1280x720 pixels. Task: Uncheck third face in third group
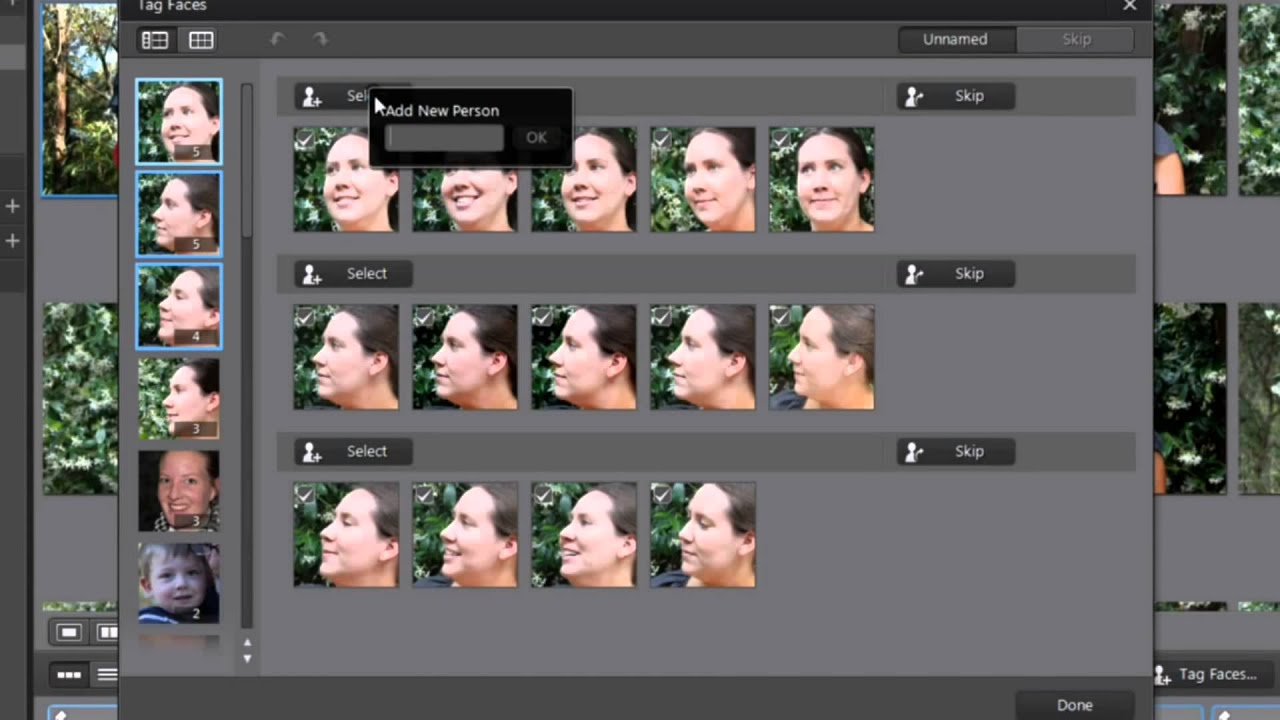coord(542,495)
